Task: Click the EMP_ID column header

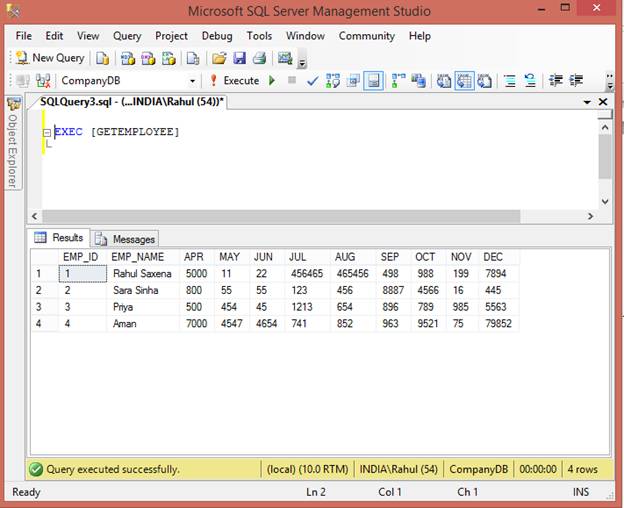Action: 83,257
